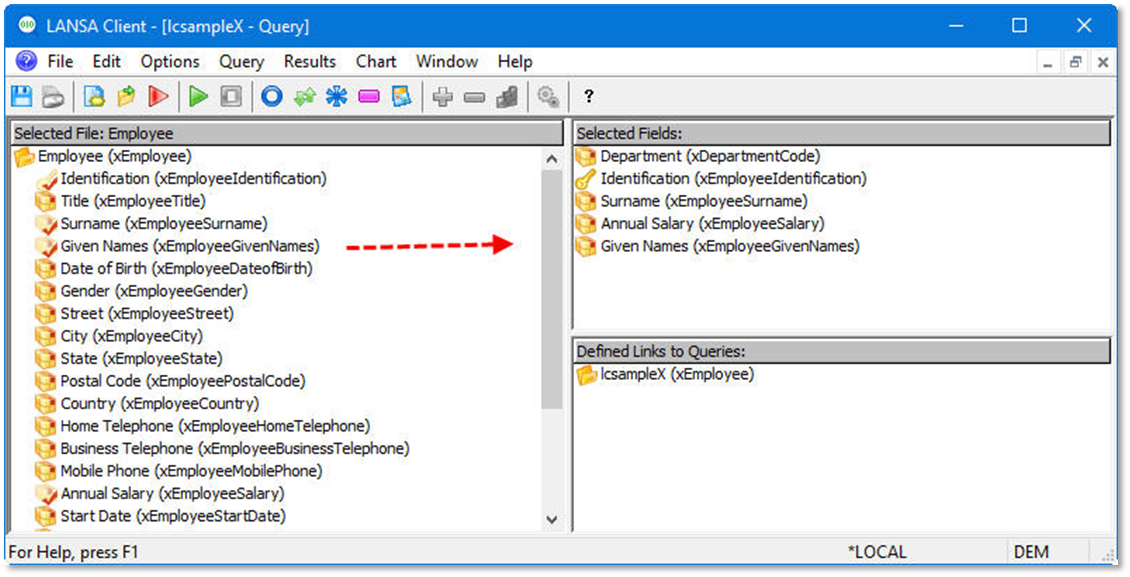
Task: Close the inner query child window
Action: coord(1103,63)
